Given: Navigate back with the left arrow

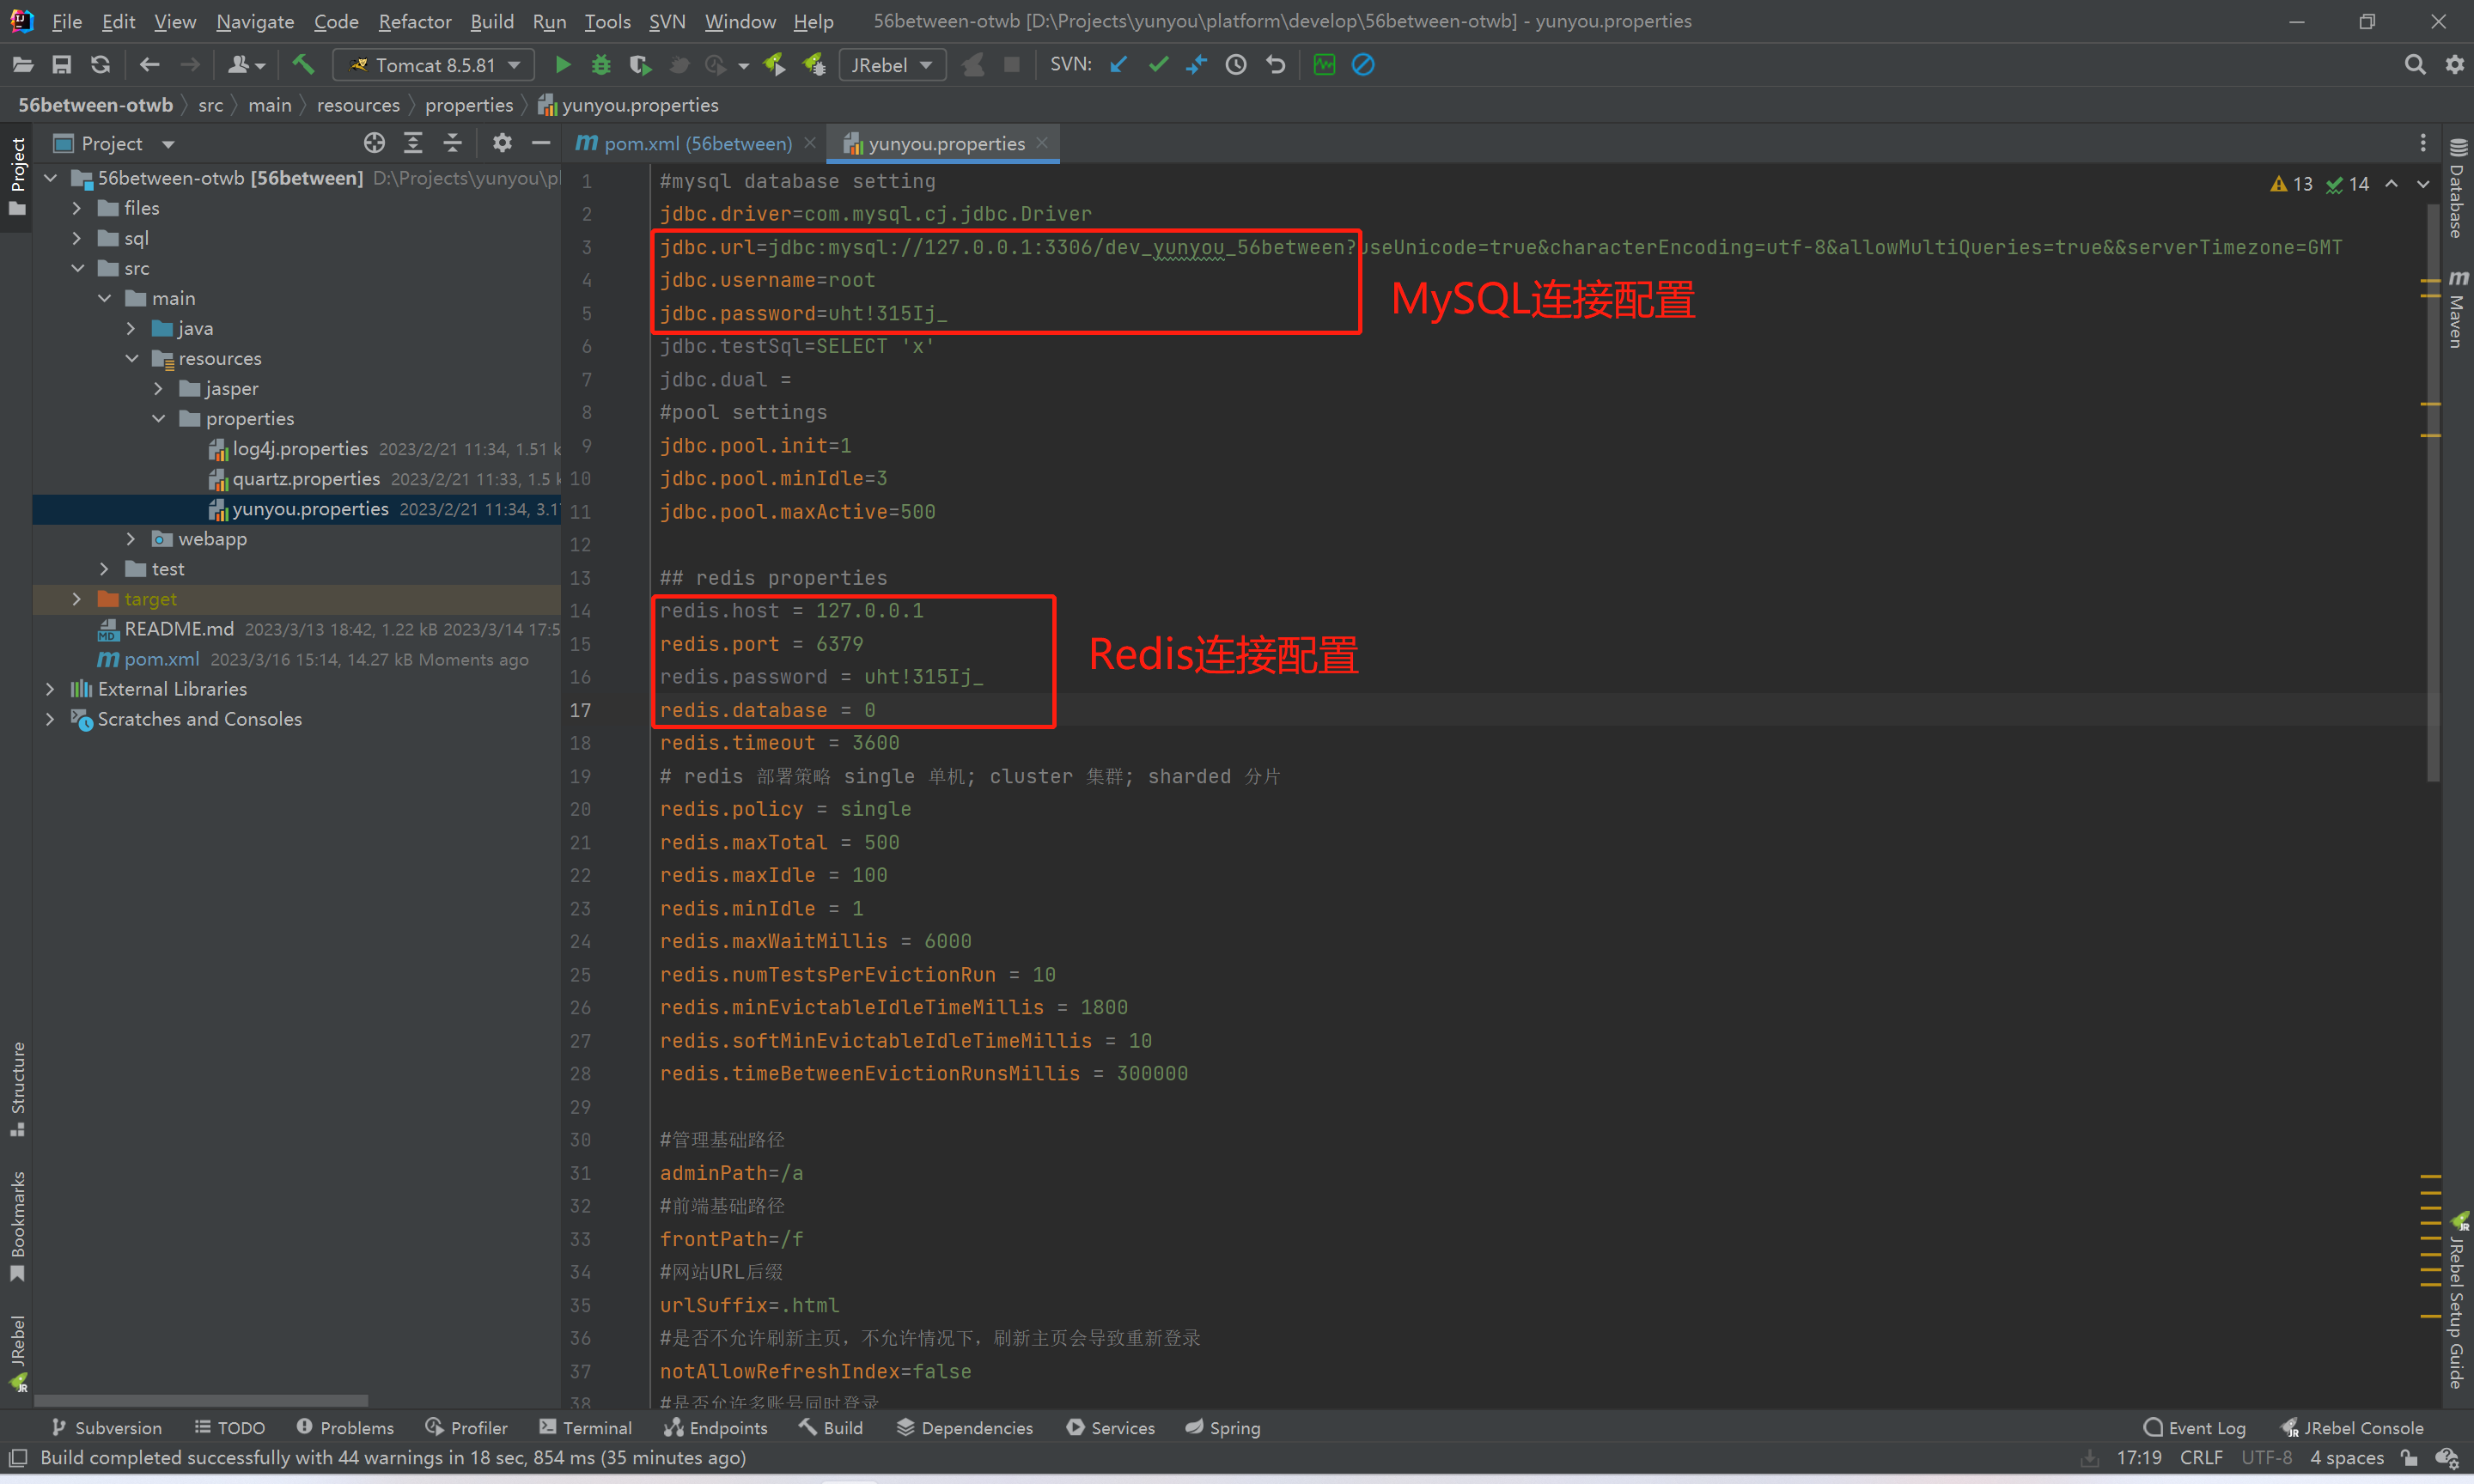Looking at the screenshot, I should tap(149, 65).
